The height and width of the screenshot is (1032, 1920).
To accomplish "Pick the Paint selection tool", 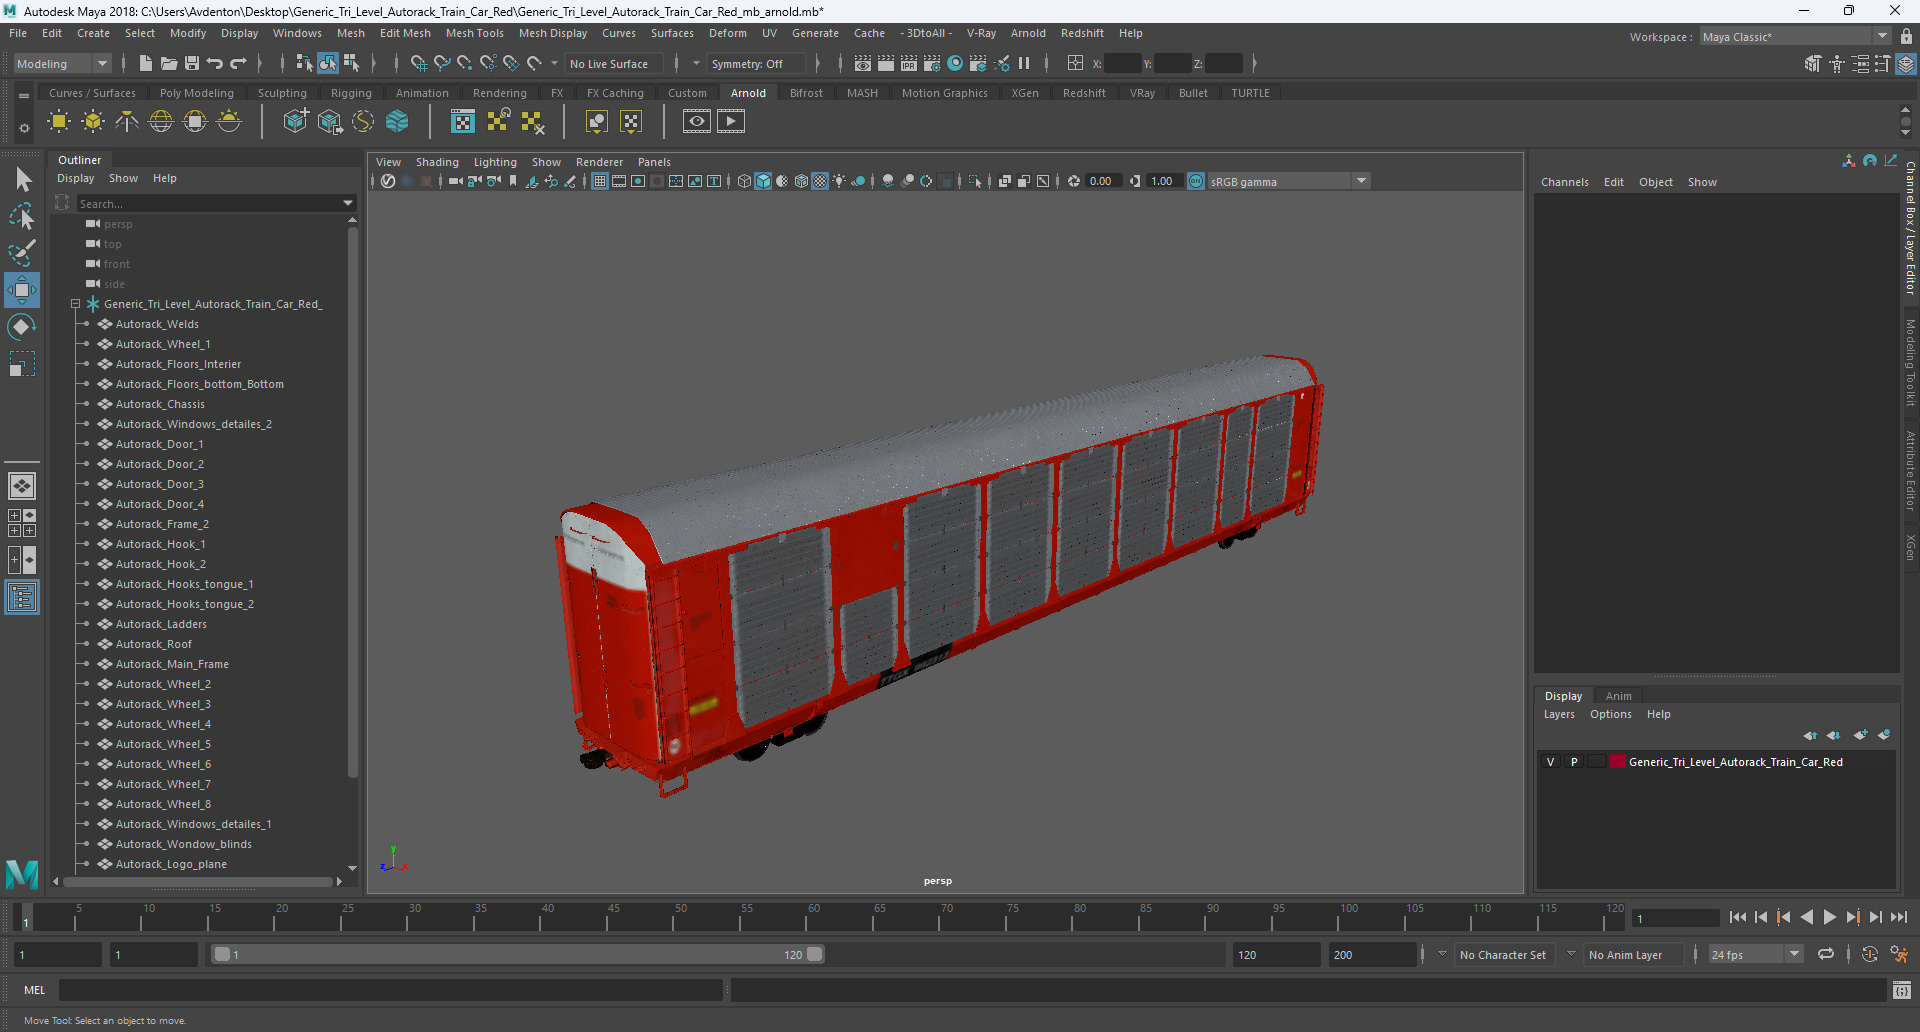I will (x=21, y=252).
